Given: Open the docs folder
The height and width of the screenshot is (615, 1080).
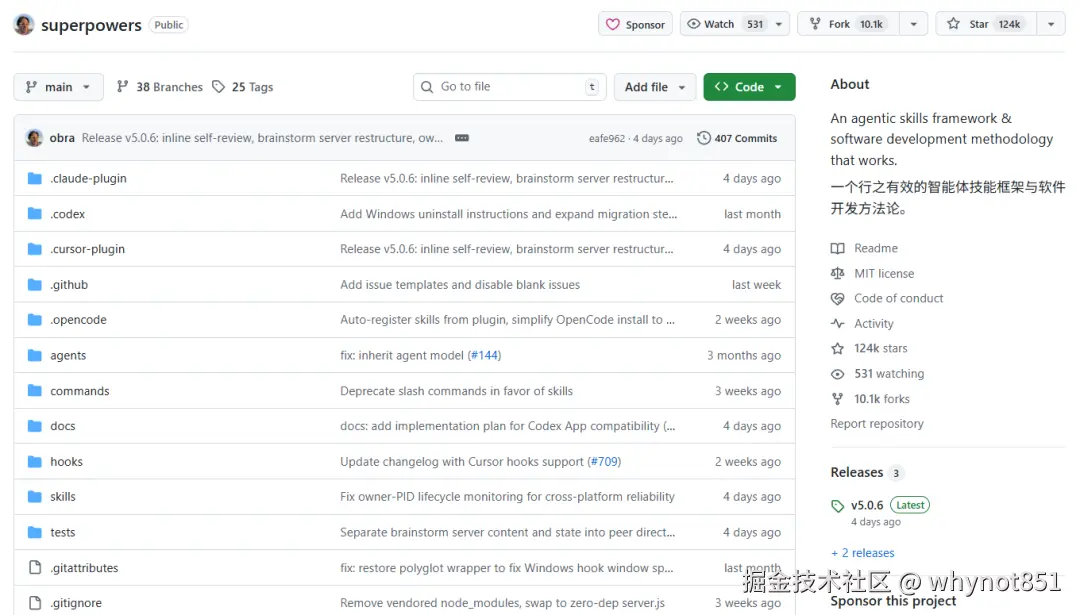Looking at the screenshot, I should click(63, 426).
